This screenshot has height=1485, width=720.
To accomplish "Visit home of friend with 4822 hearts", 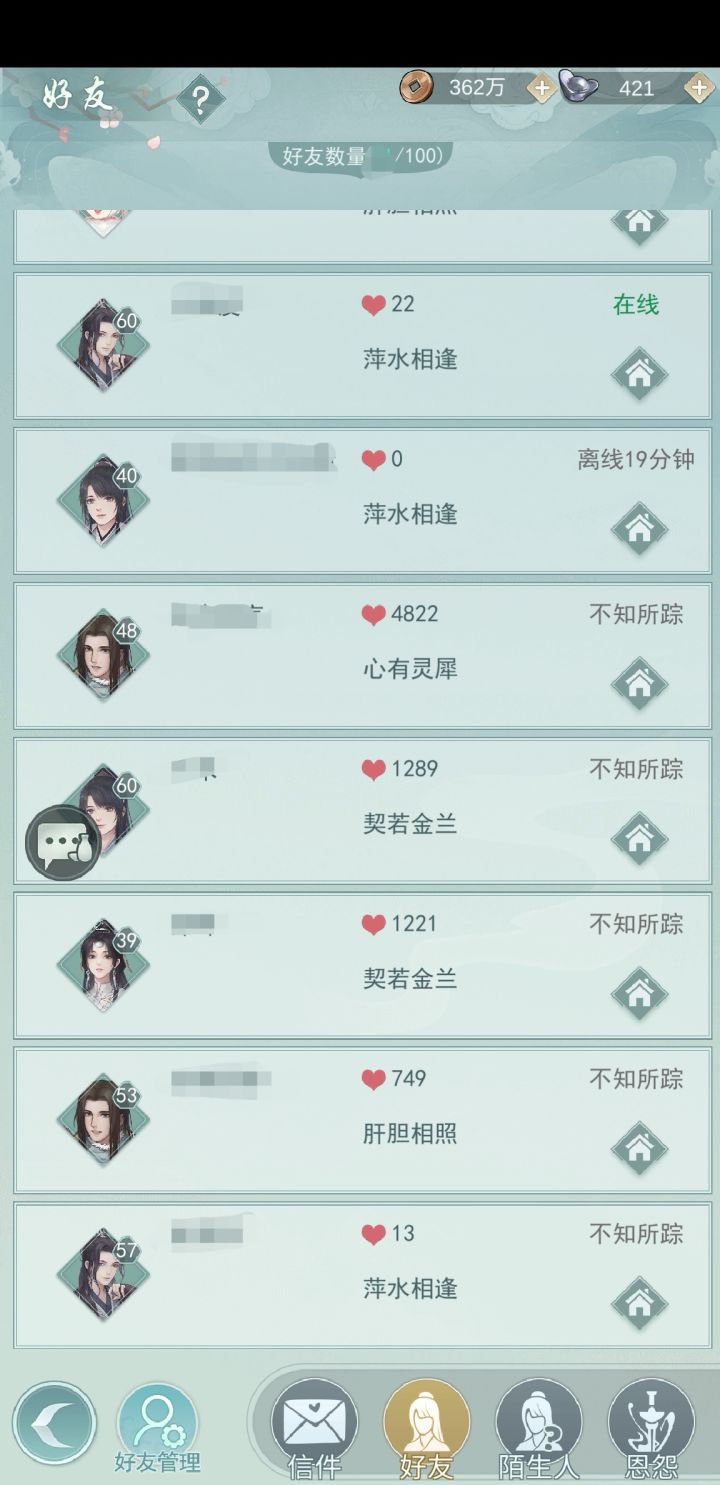I will pos(639,683).
